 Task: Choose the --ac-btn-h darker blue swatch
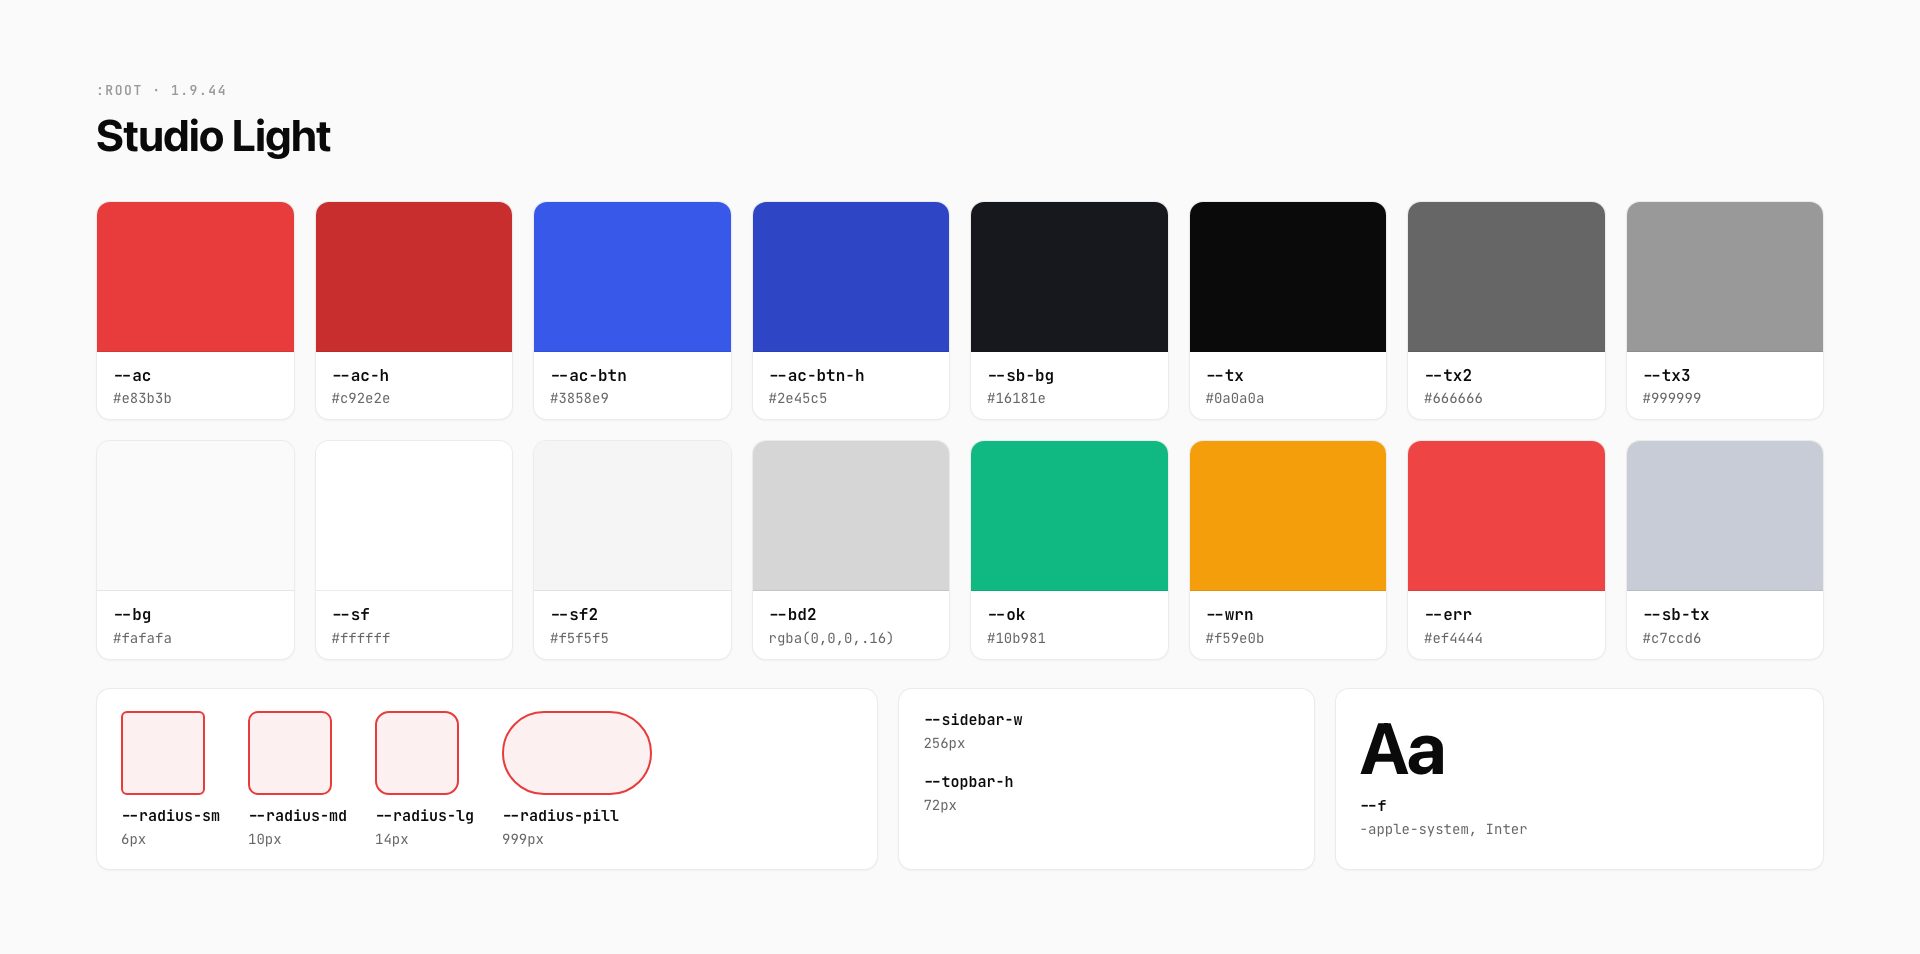click(851, 277)
